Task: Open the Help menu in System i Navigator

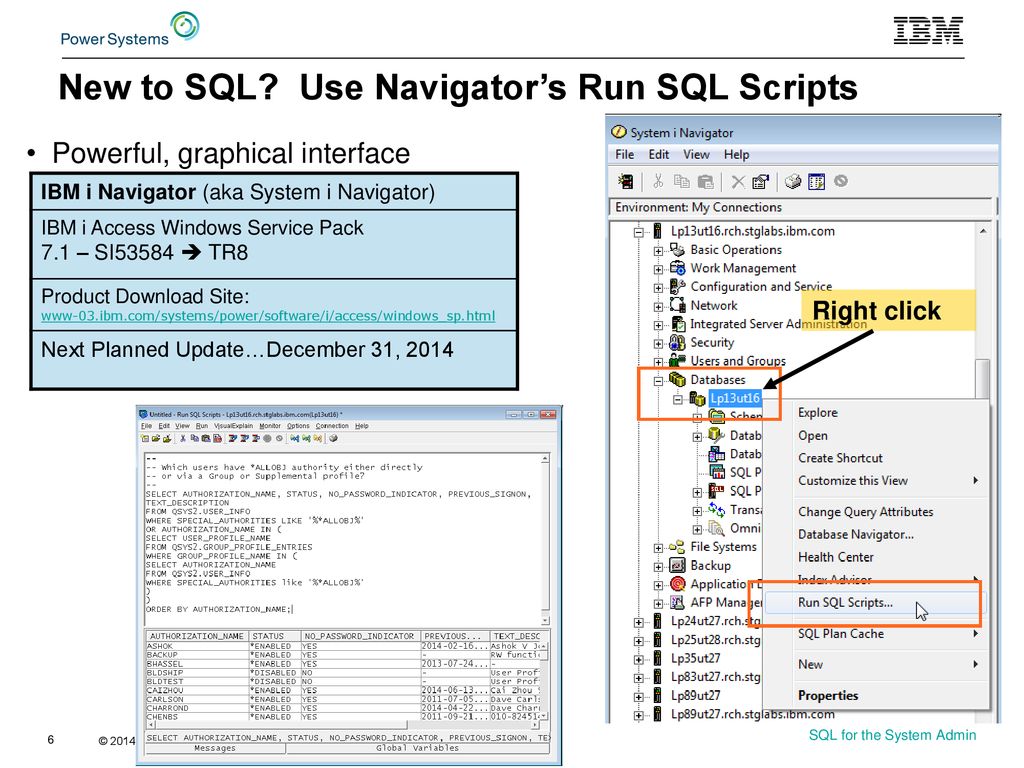Action: coord(736,155)
